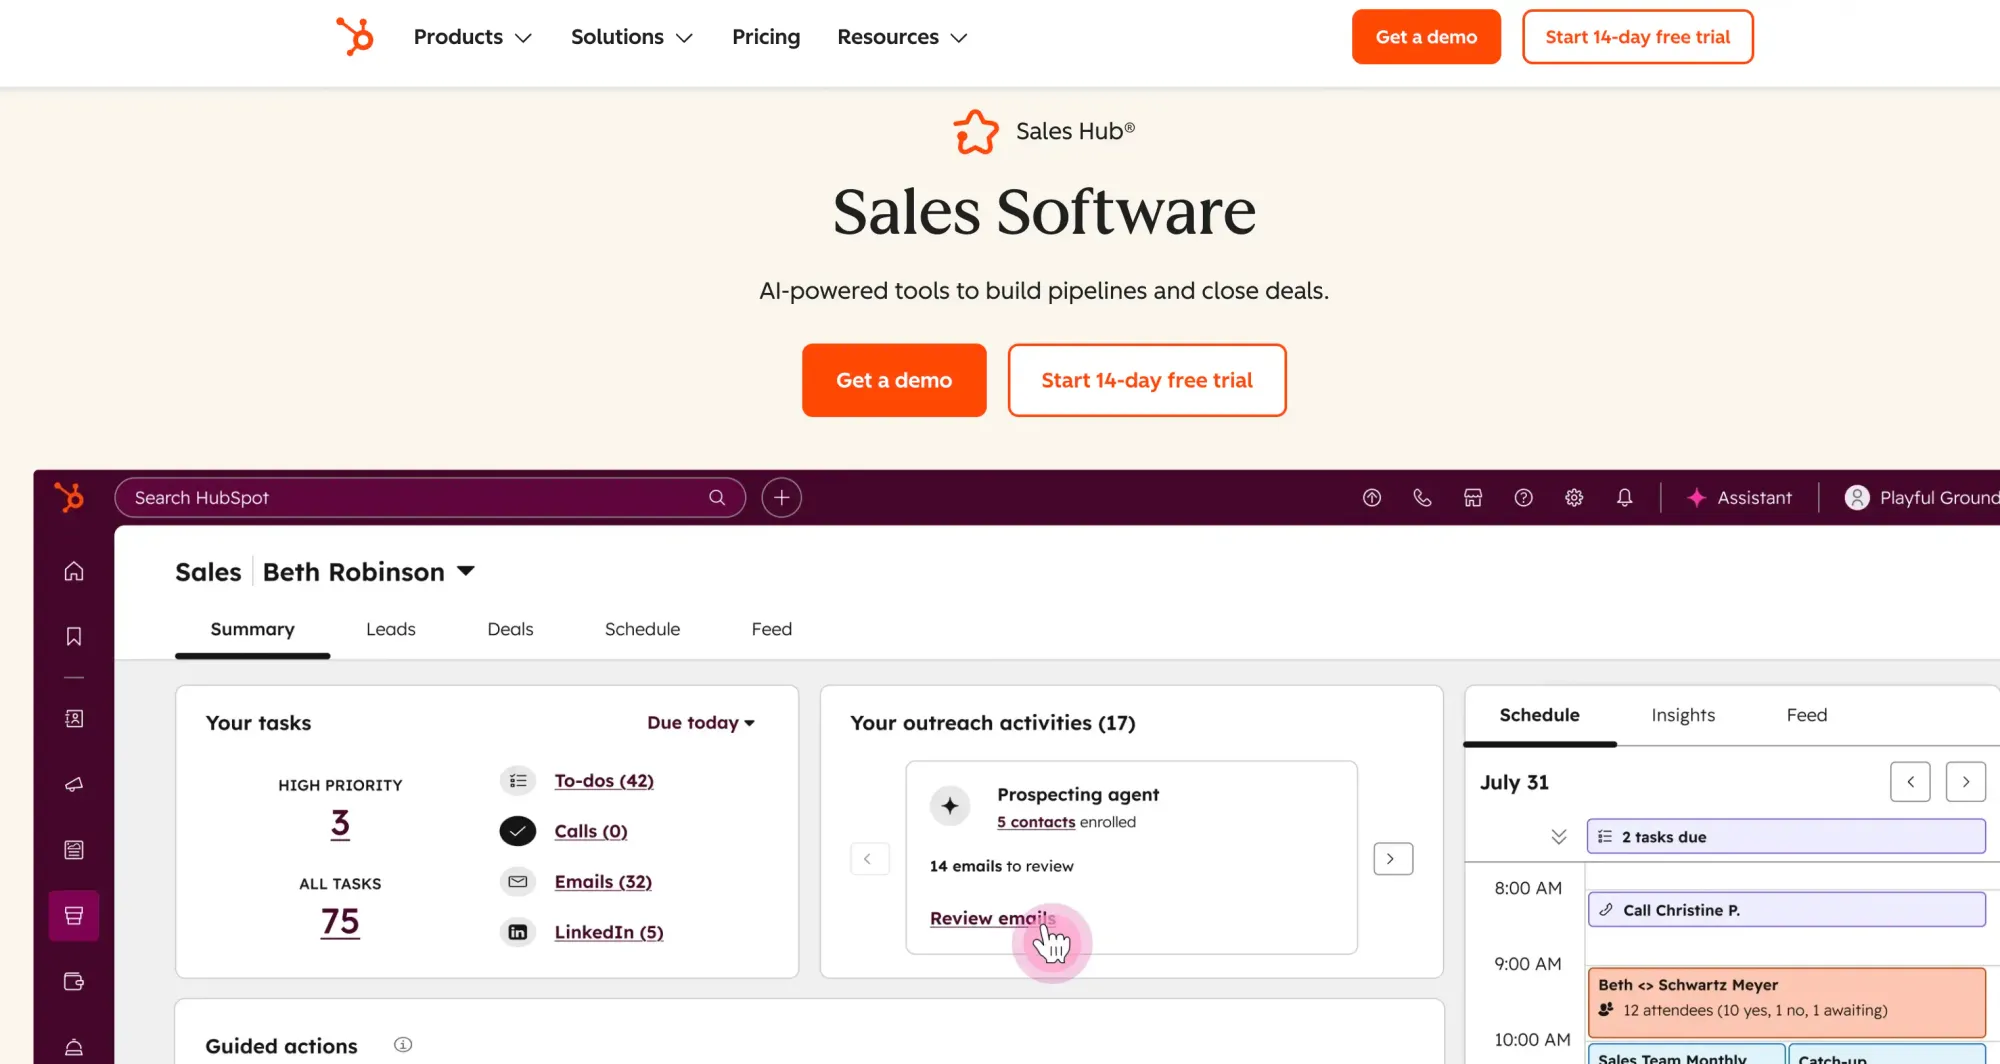This screenshot has width=2000, height=1064.
Task: Click Start 14-day free trial
Action: 1147,380
